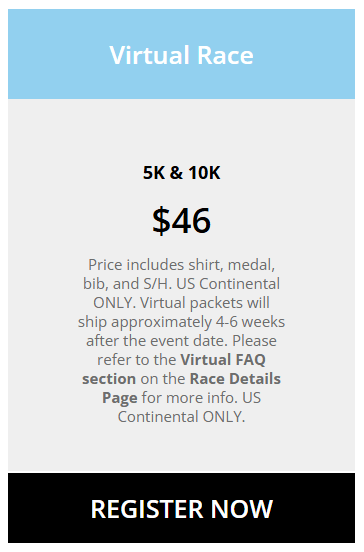Click the 'bib, and S/H.' text
364x552 pixels.
(127, 284)
